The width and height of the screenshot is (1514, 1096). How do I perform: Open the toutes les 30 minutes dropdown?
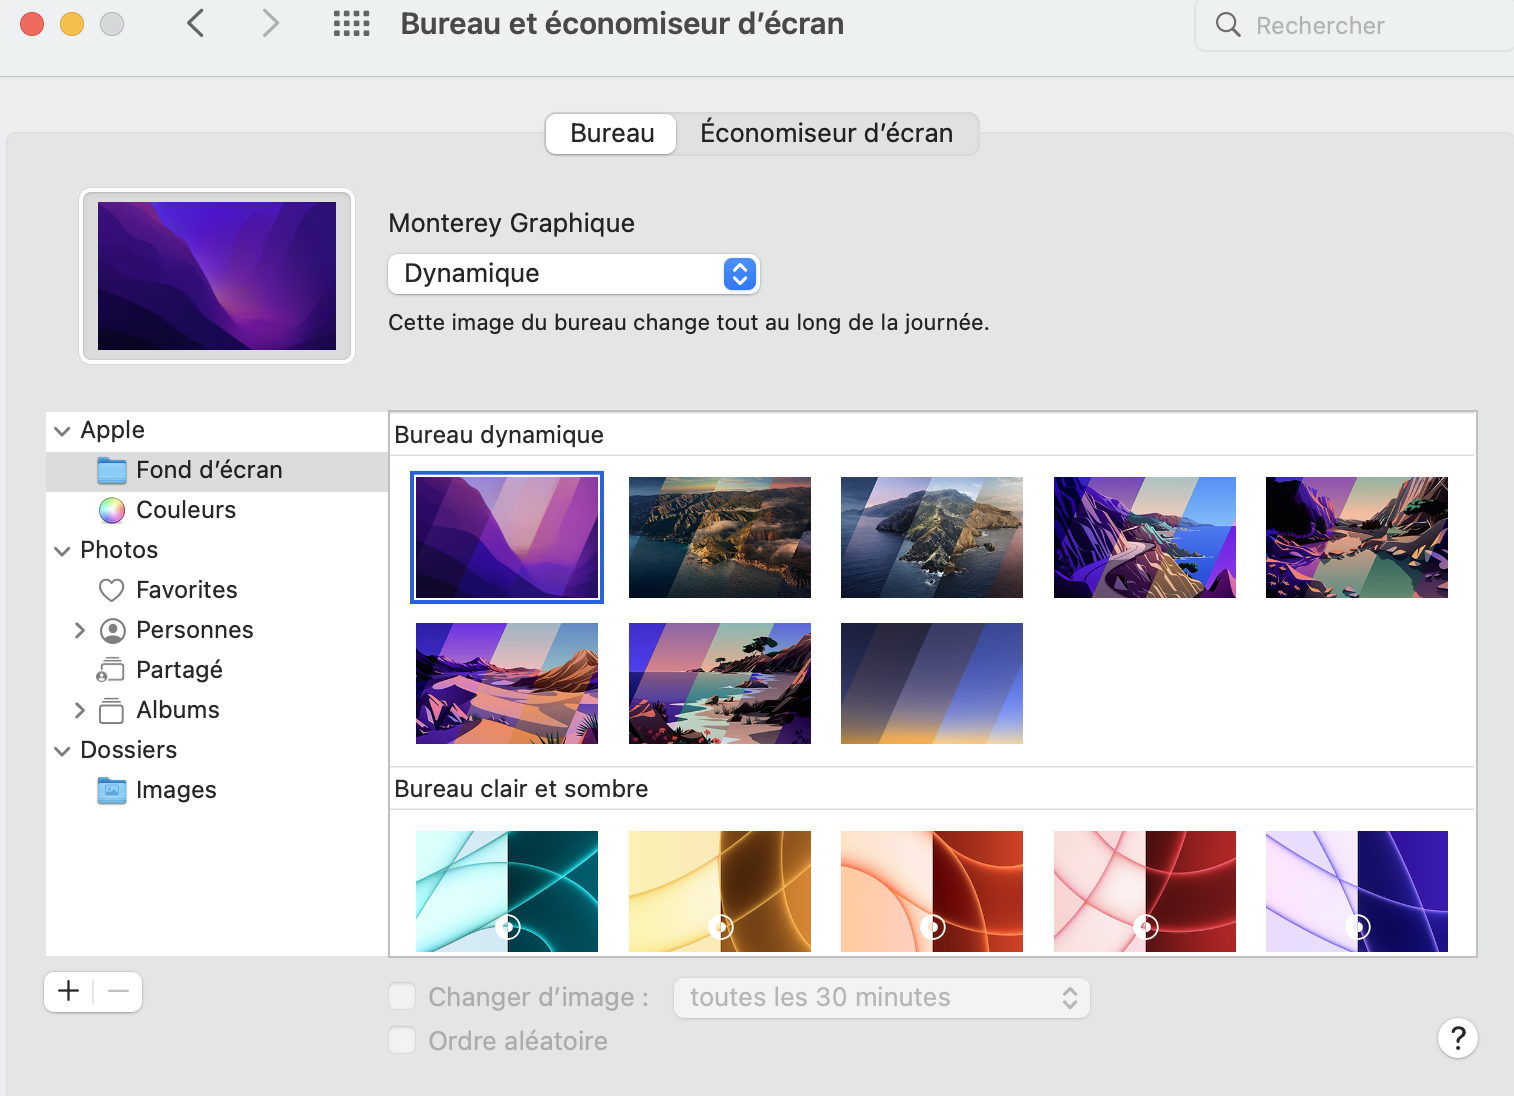pyautogui.click(x=881, y=998)
